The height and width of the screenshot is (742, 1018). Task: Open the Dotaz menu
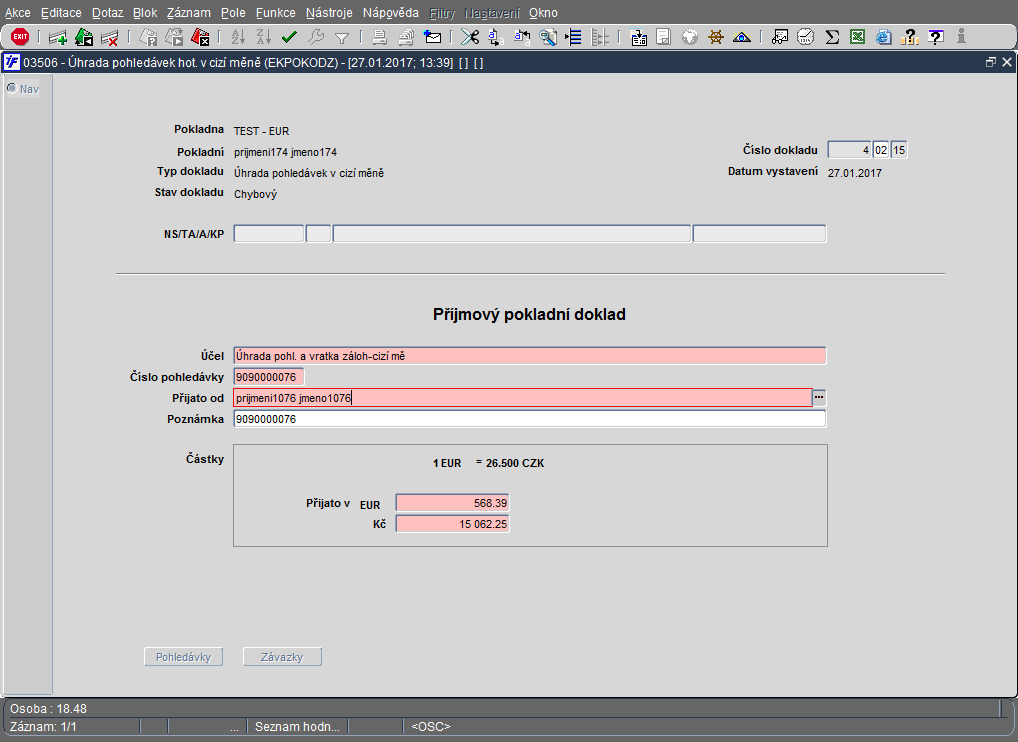107,13
